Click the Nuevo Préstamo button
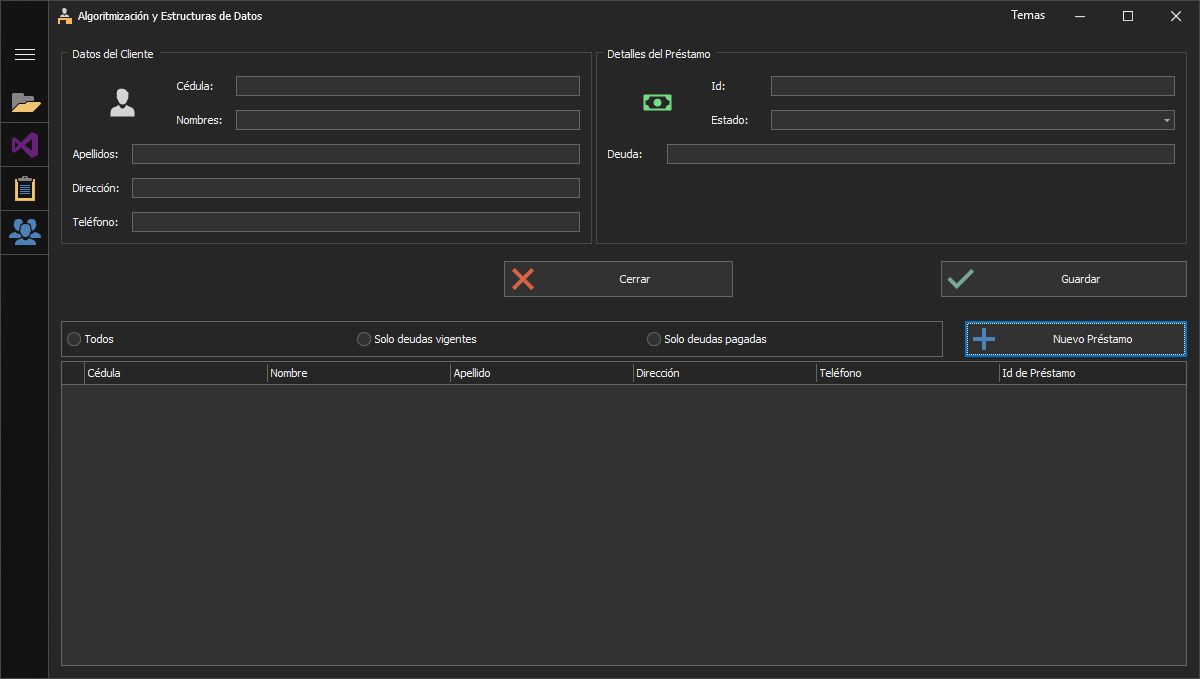 1075,339
